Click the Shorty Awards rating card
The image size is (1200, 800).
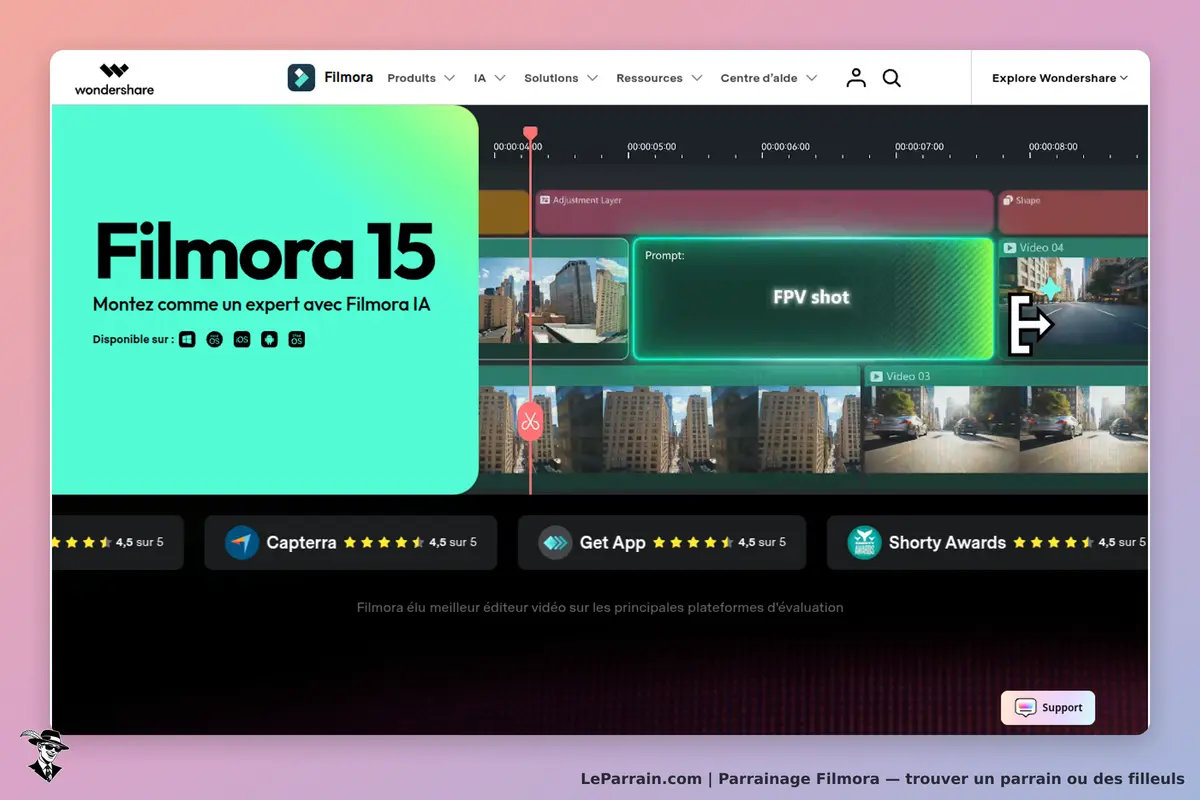(988, 543)
